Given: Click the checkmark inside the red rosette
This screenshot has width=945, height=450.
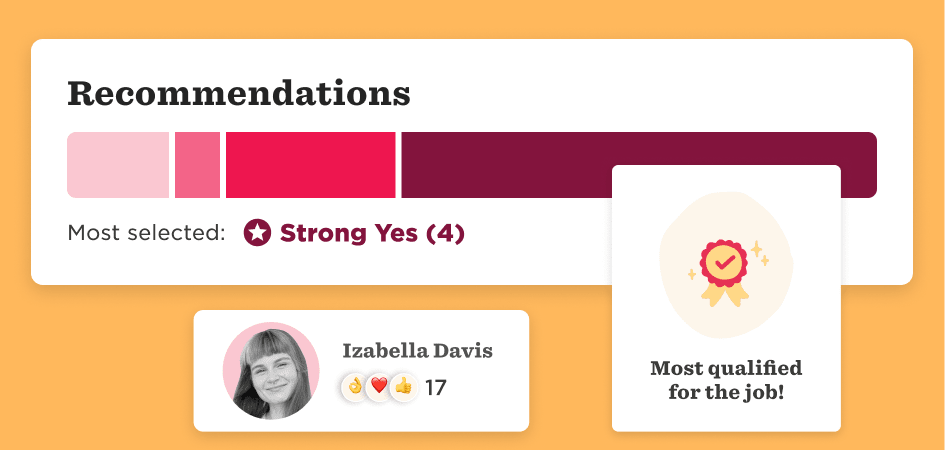Looking at the screenshot, I should tap(723, 262).
